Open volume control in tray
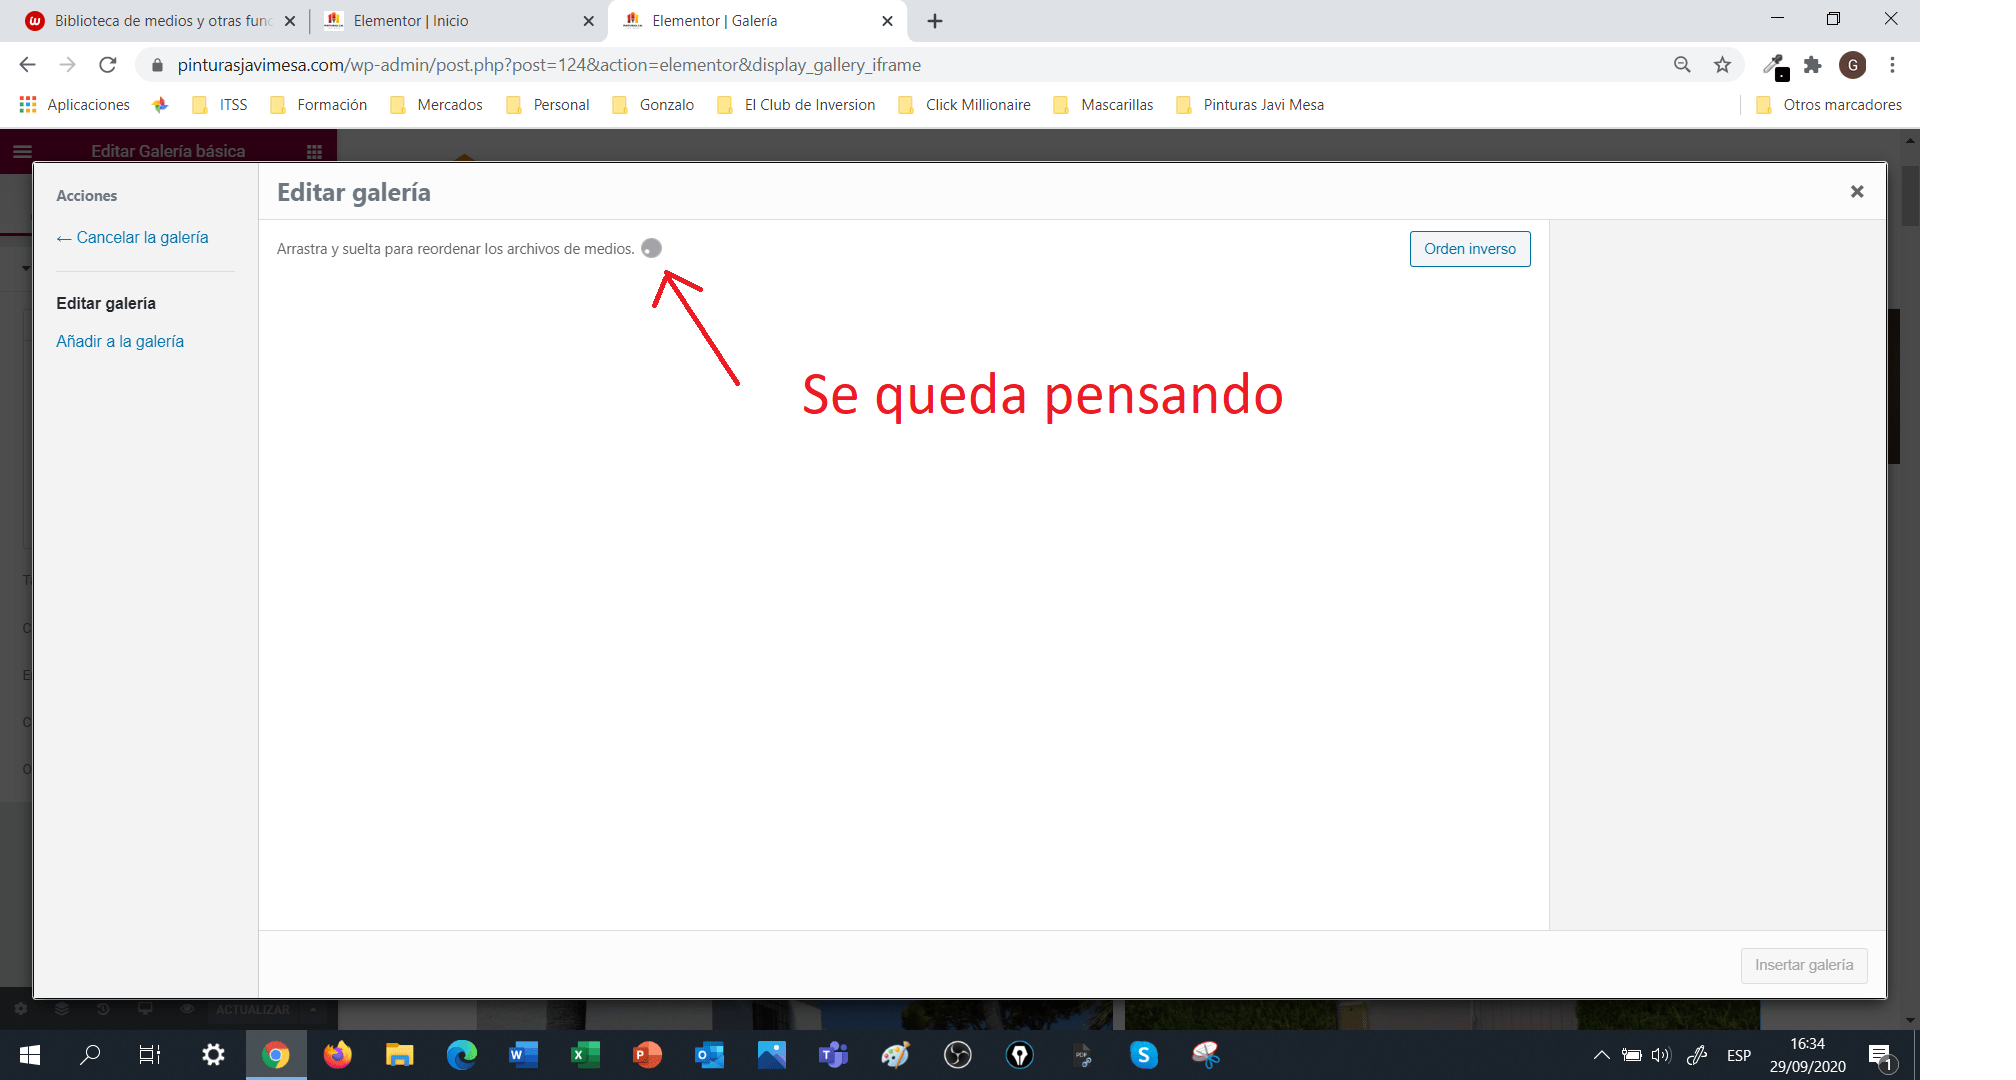2016x1080 pixels. click(x=1661, y=1055)
